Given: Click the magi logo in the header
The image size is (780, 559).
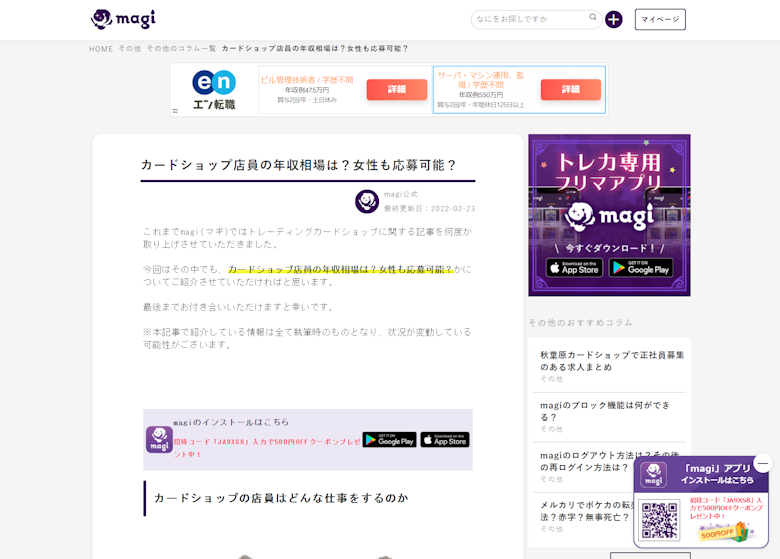Looking at the screenshot, I should [123, 19].
